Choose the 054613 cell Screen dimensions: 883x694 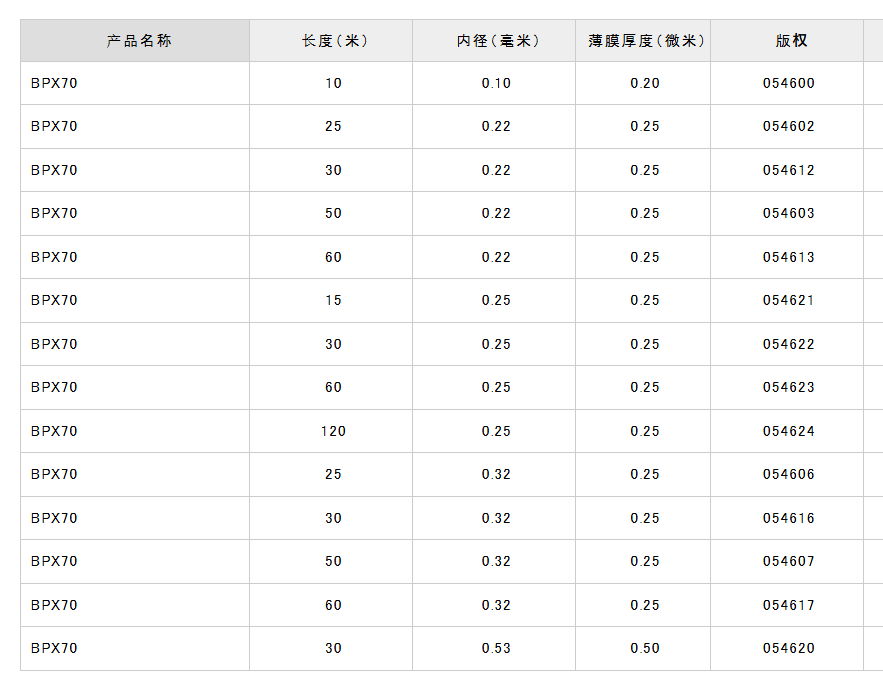[789, 257]
